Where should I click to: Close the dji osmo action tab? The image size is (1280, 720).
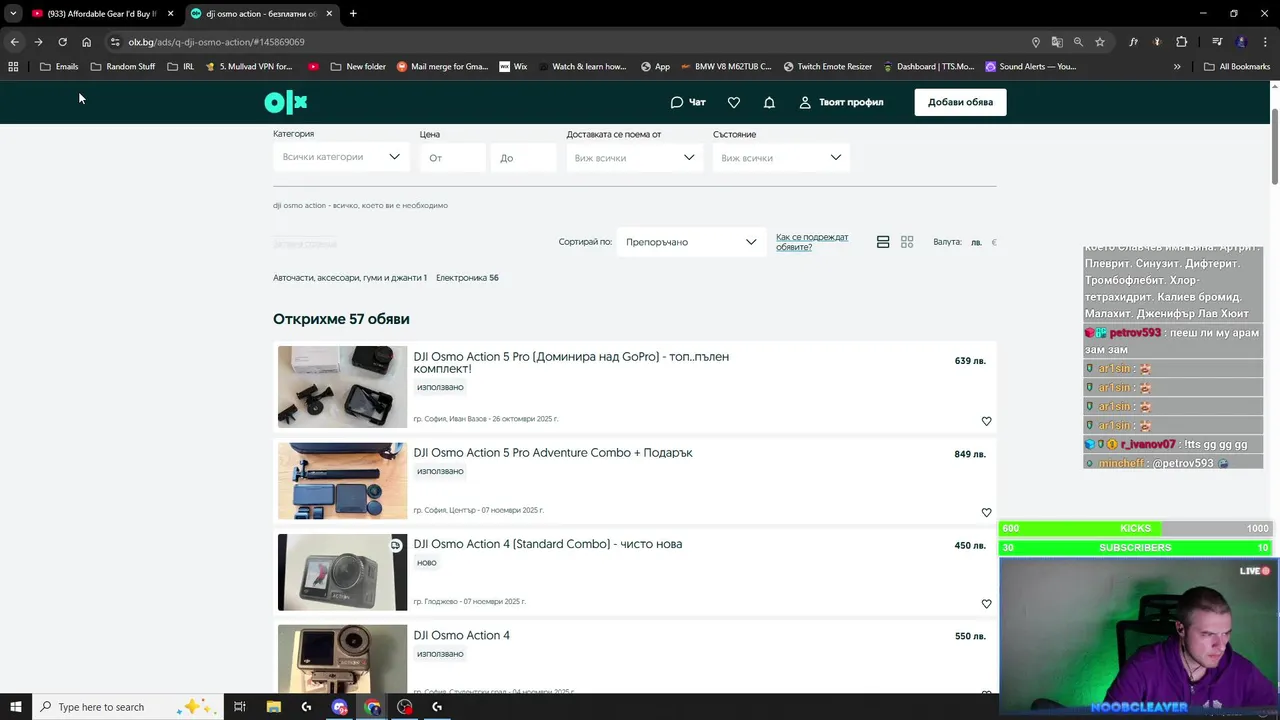[329, 14]
